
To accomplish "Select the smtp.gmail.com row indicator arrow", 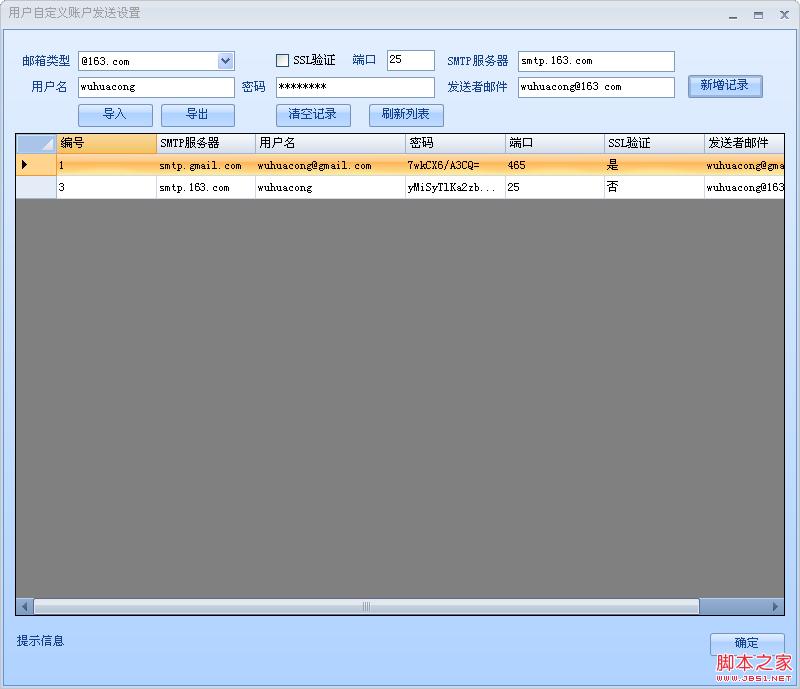I will 25,165.
